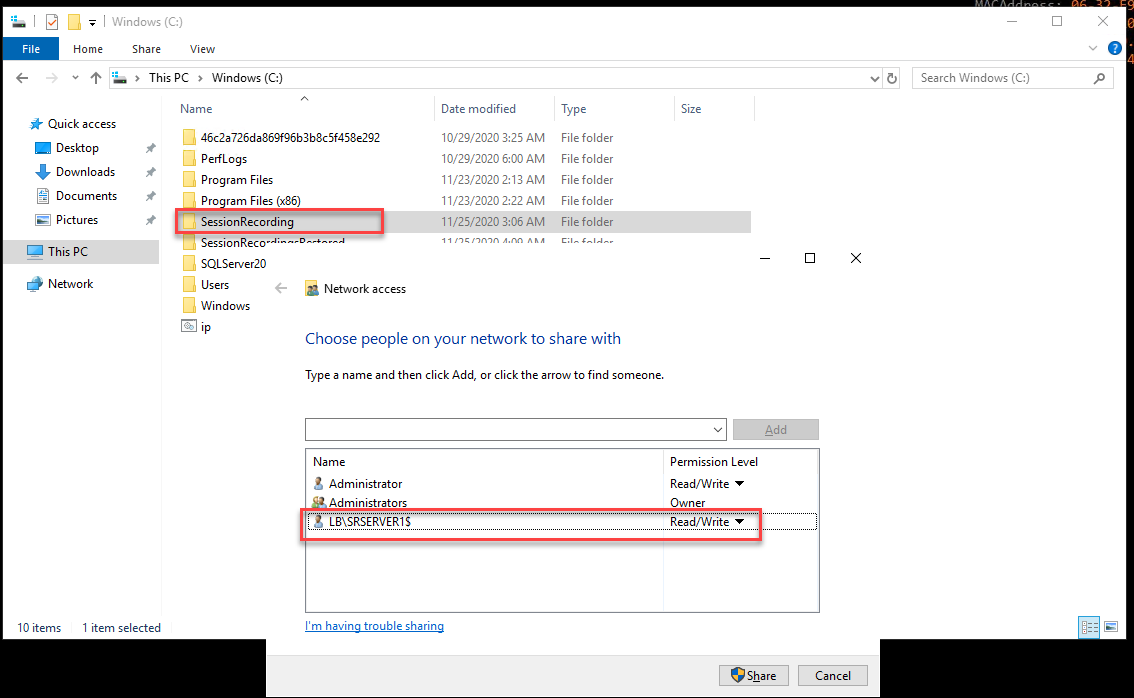The height and width of the screenshot is (698, 1134).
Task: Switch to large thumbnails view
Action: coord(1111,627)
